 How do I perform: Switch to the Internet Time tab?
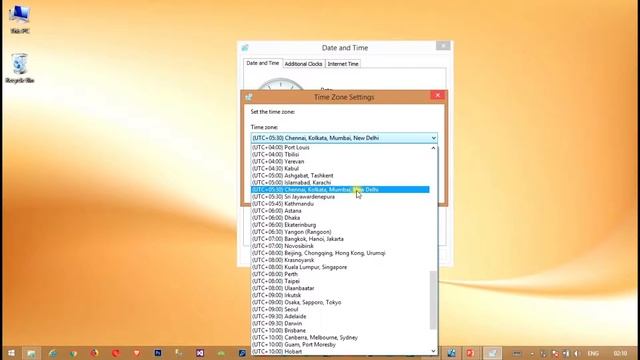(343, 64)
